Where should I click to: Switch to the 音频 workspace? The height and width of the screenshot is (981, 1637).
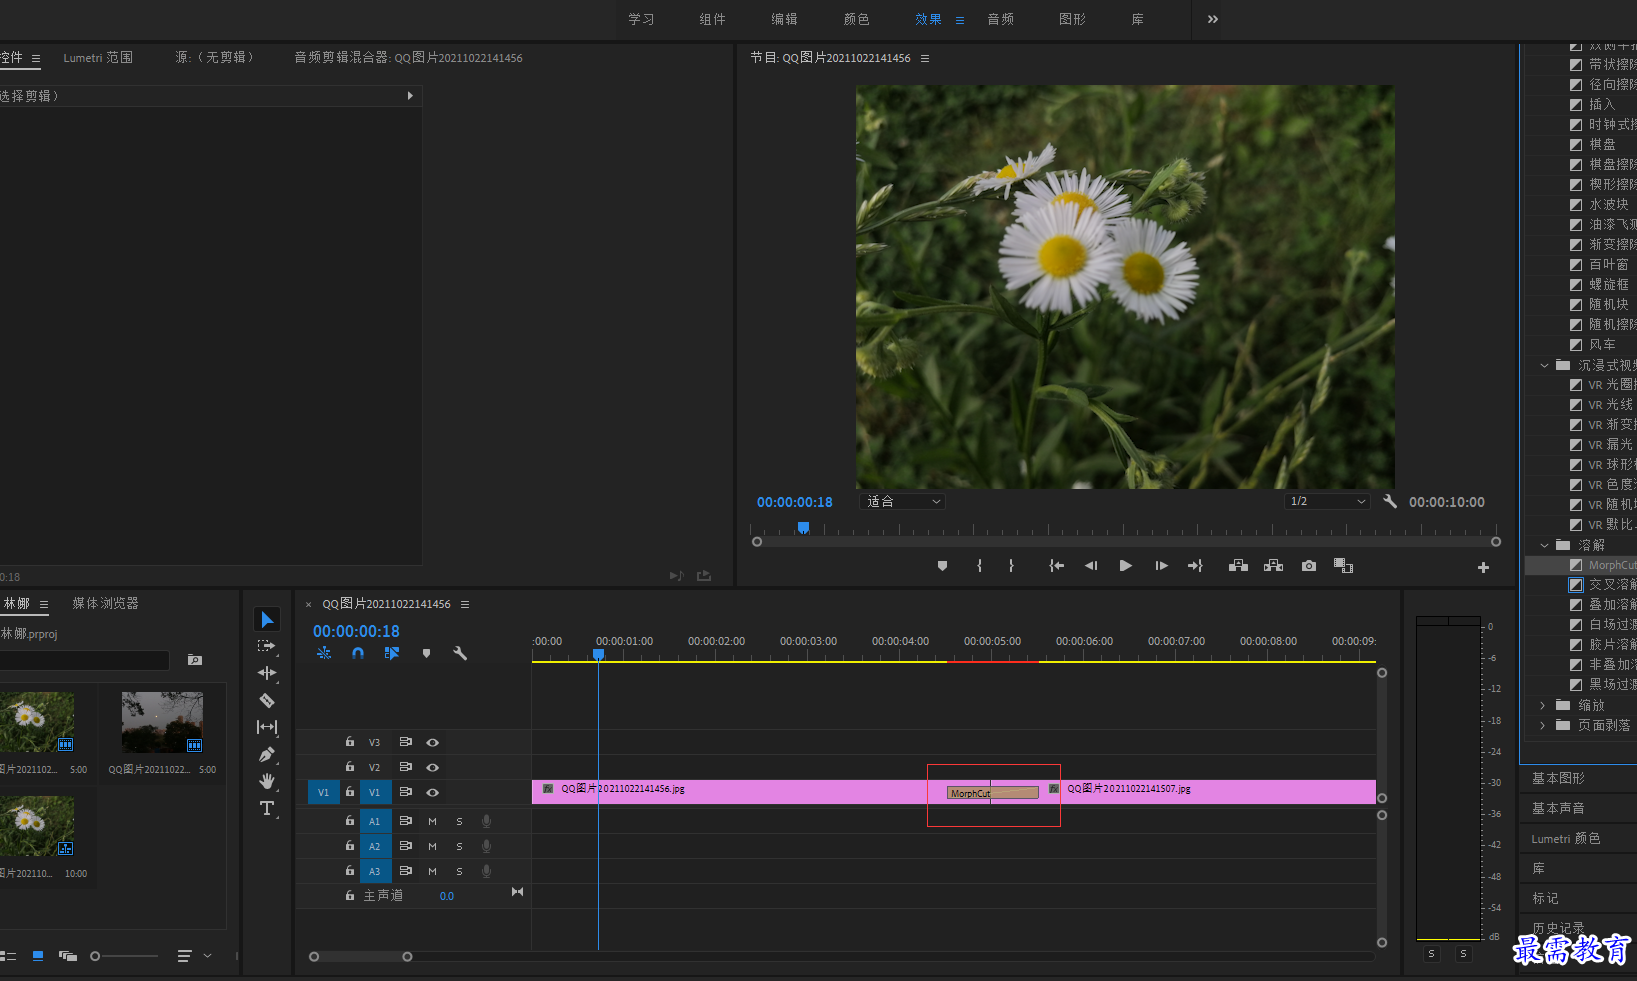(1000, 19)
